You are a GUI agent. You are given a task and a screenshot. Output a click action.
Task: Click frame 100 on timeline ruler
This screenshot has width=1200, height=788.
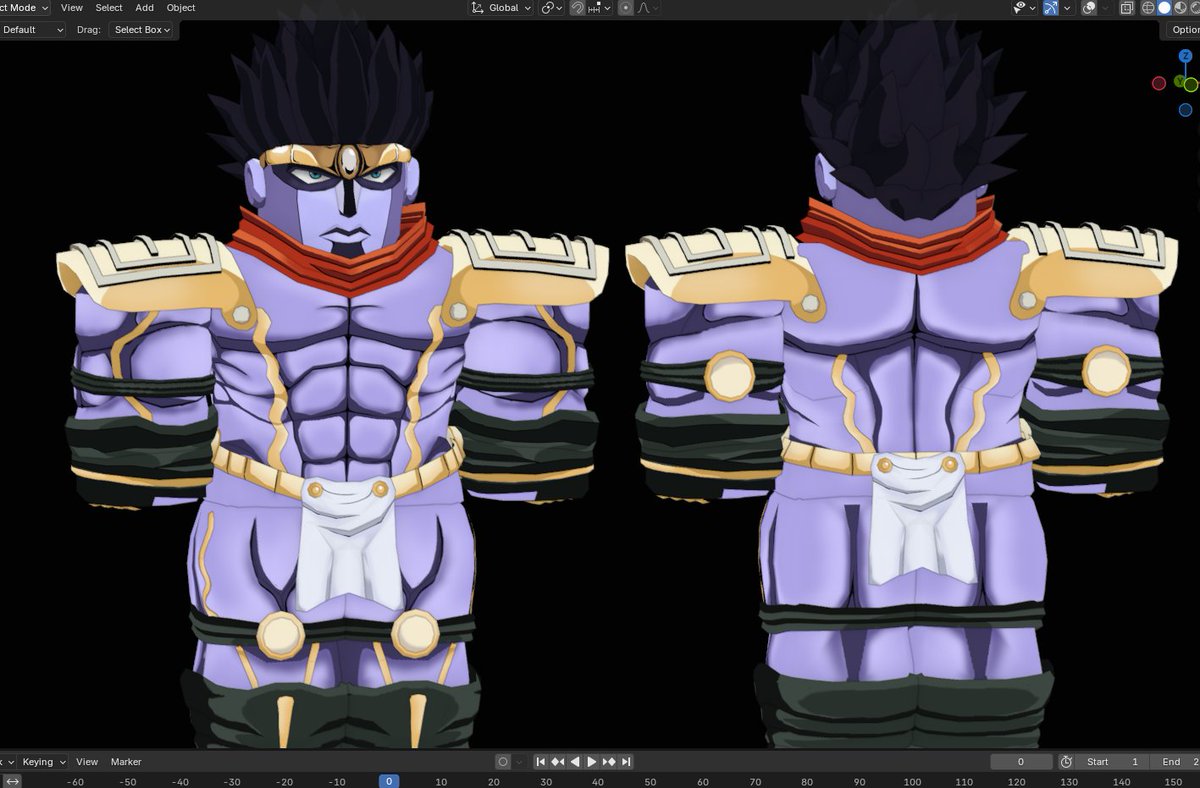[912, 782]
